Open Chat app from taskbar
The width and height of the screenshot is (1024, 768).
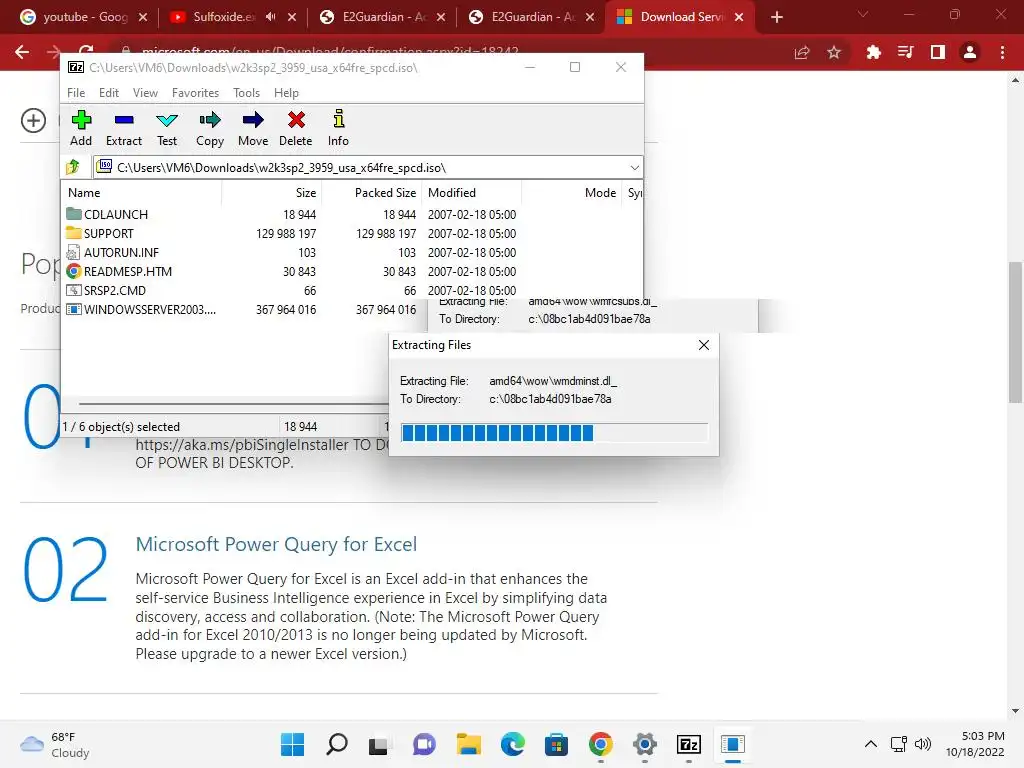[424, 744]
